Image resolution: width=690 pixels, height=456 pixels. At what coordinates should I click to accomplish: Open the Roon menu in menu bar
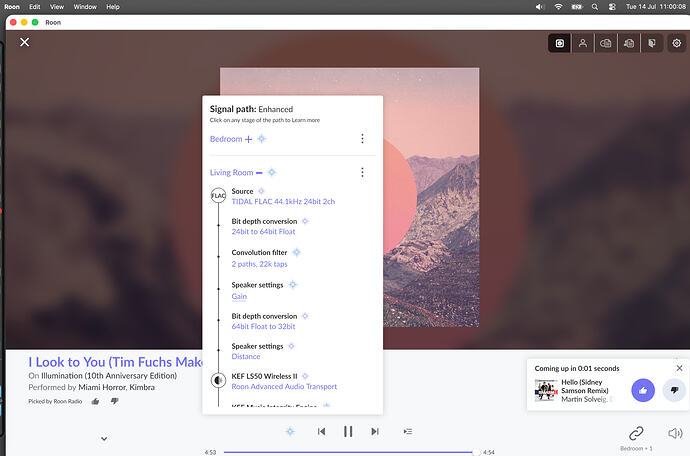(x=12, y=7)
